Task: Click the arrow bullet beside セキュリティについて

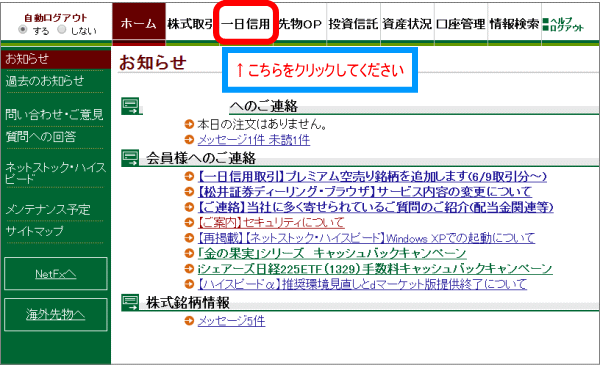Action: pyautogui.click(x=189, y=222)
